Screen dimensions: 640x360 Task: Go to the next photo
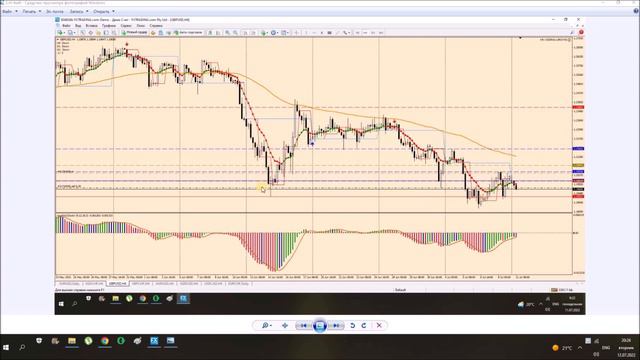click(336, 325)
